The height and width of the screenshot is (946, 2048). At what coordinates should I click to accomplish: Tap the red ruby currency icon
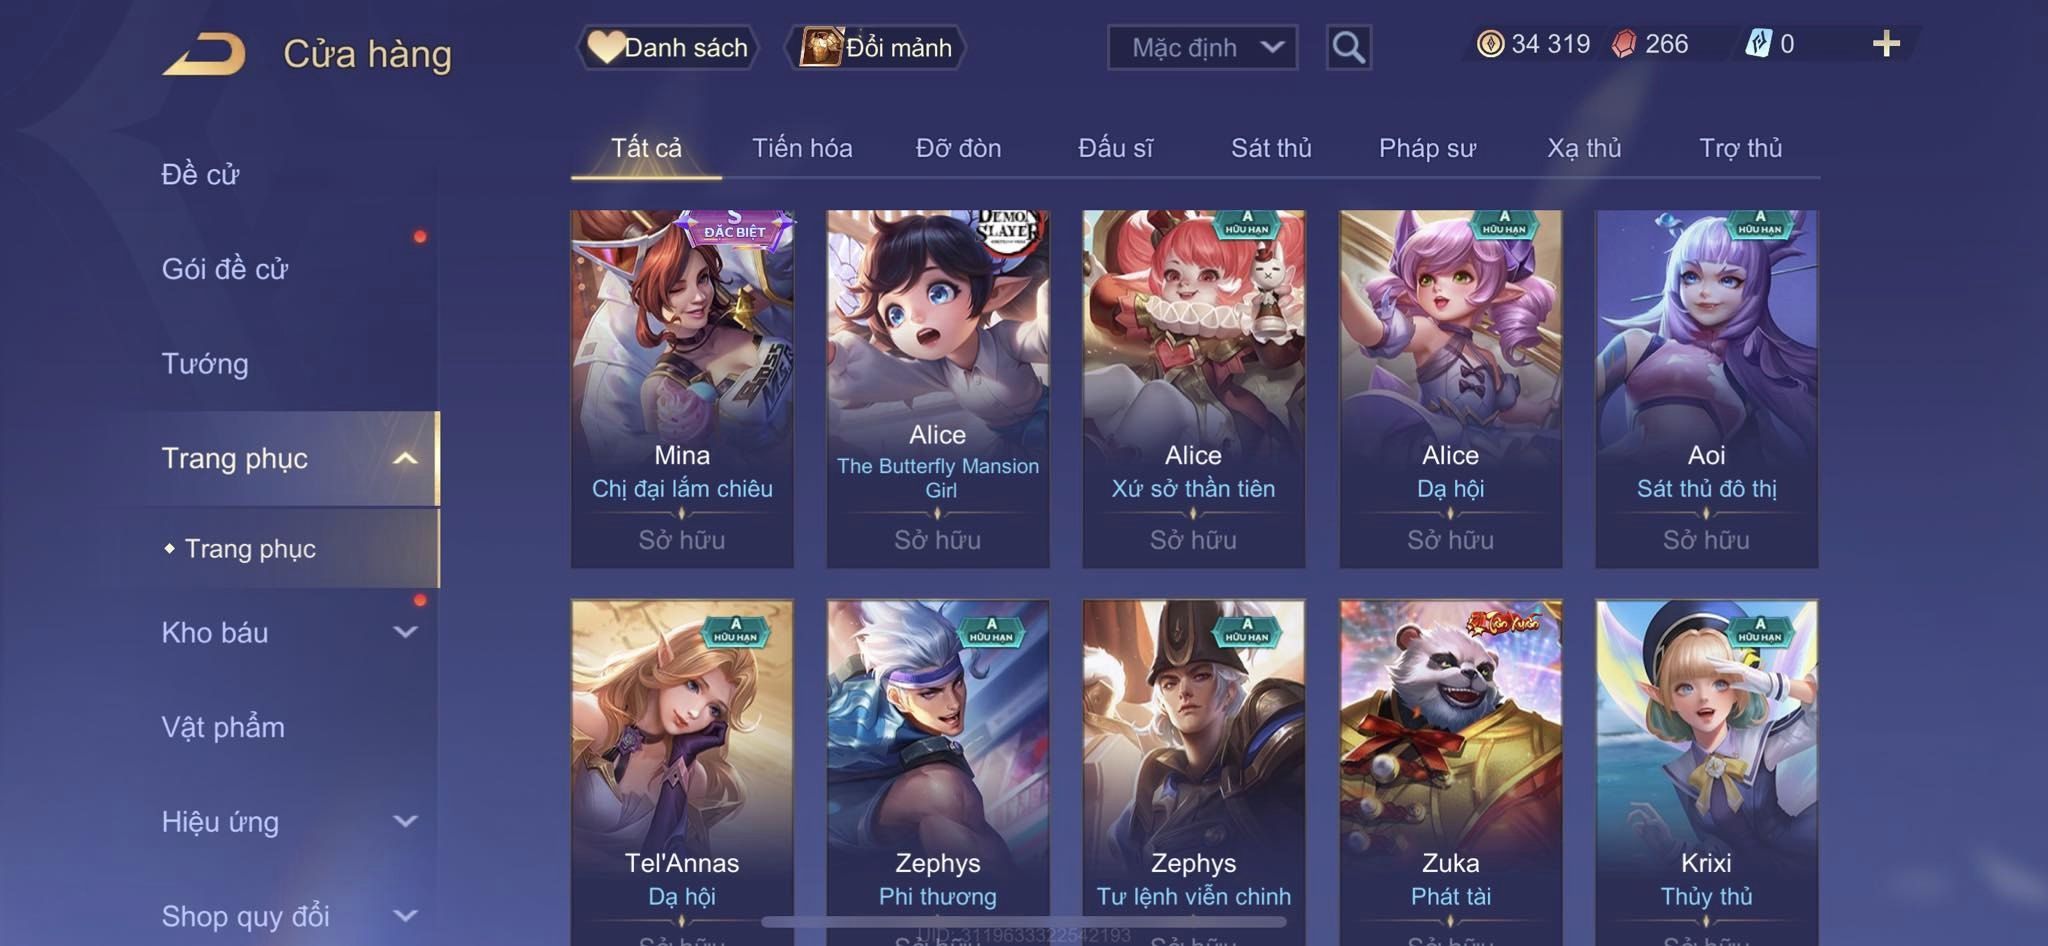point(1624,44)
